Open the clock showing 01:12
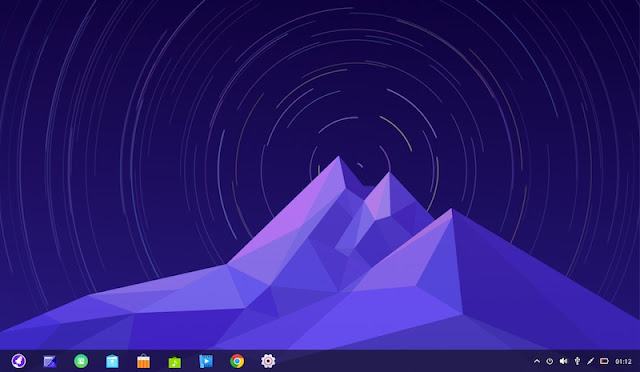The width and height of the screenshot is (640, 372). pyautogui.click(x=623, y=361)
